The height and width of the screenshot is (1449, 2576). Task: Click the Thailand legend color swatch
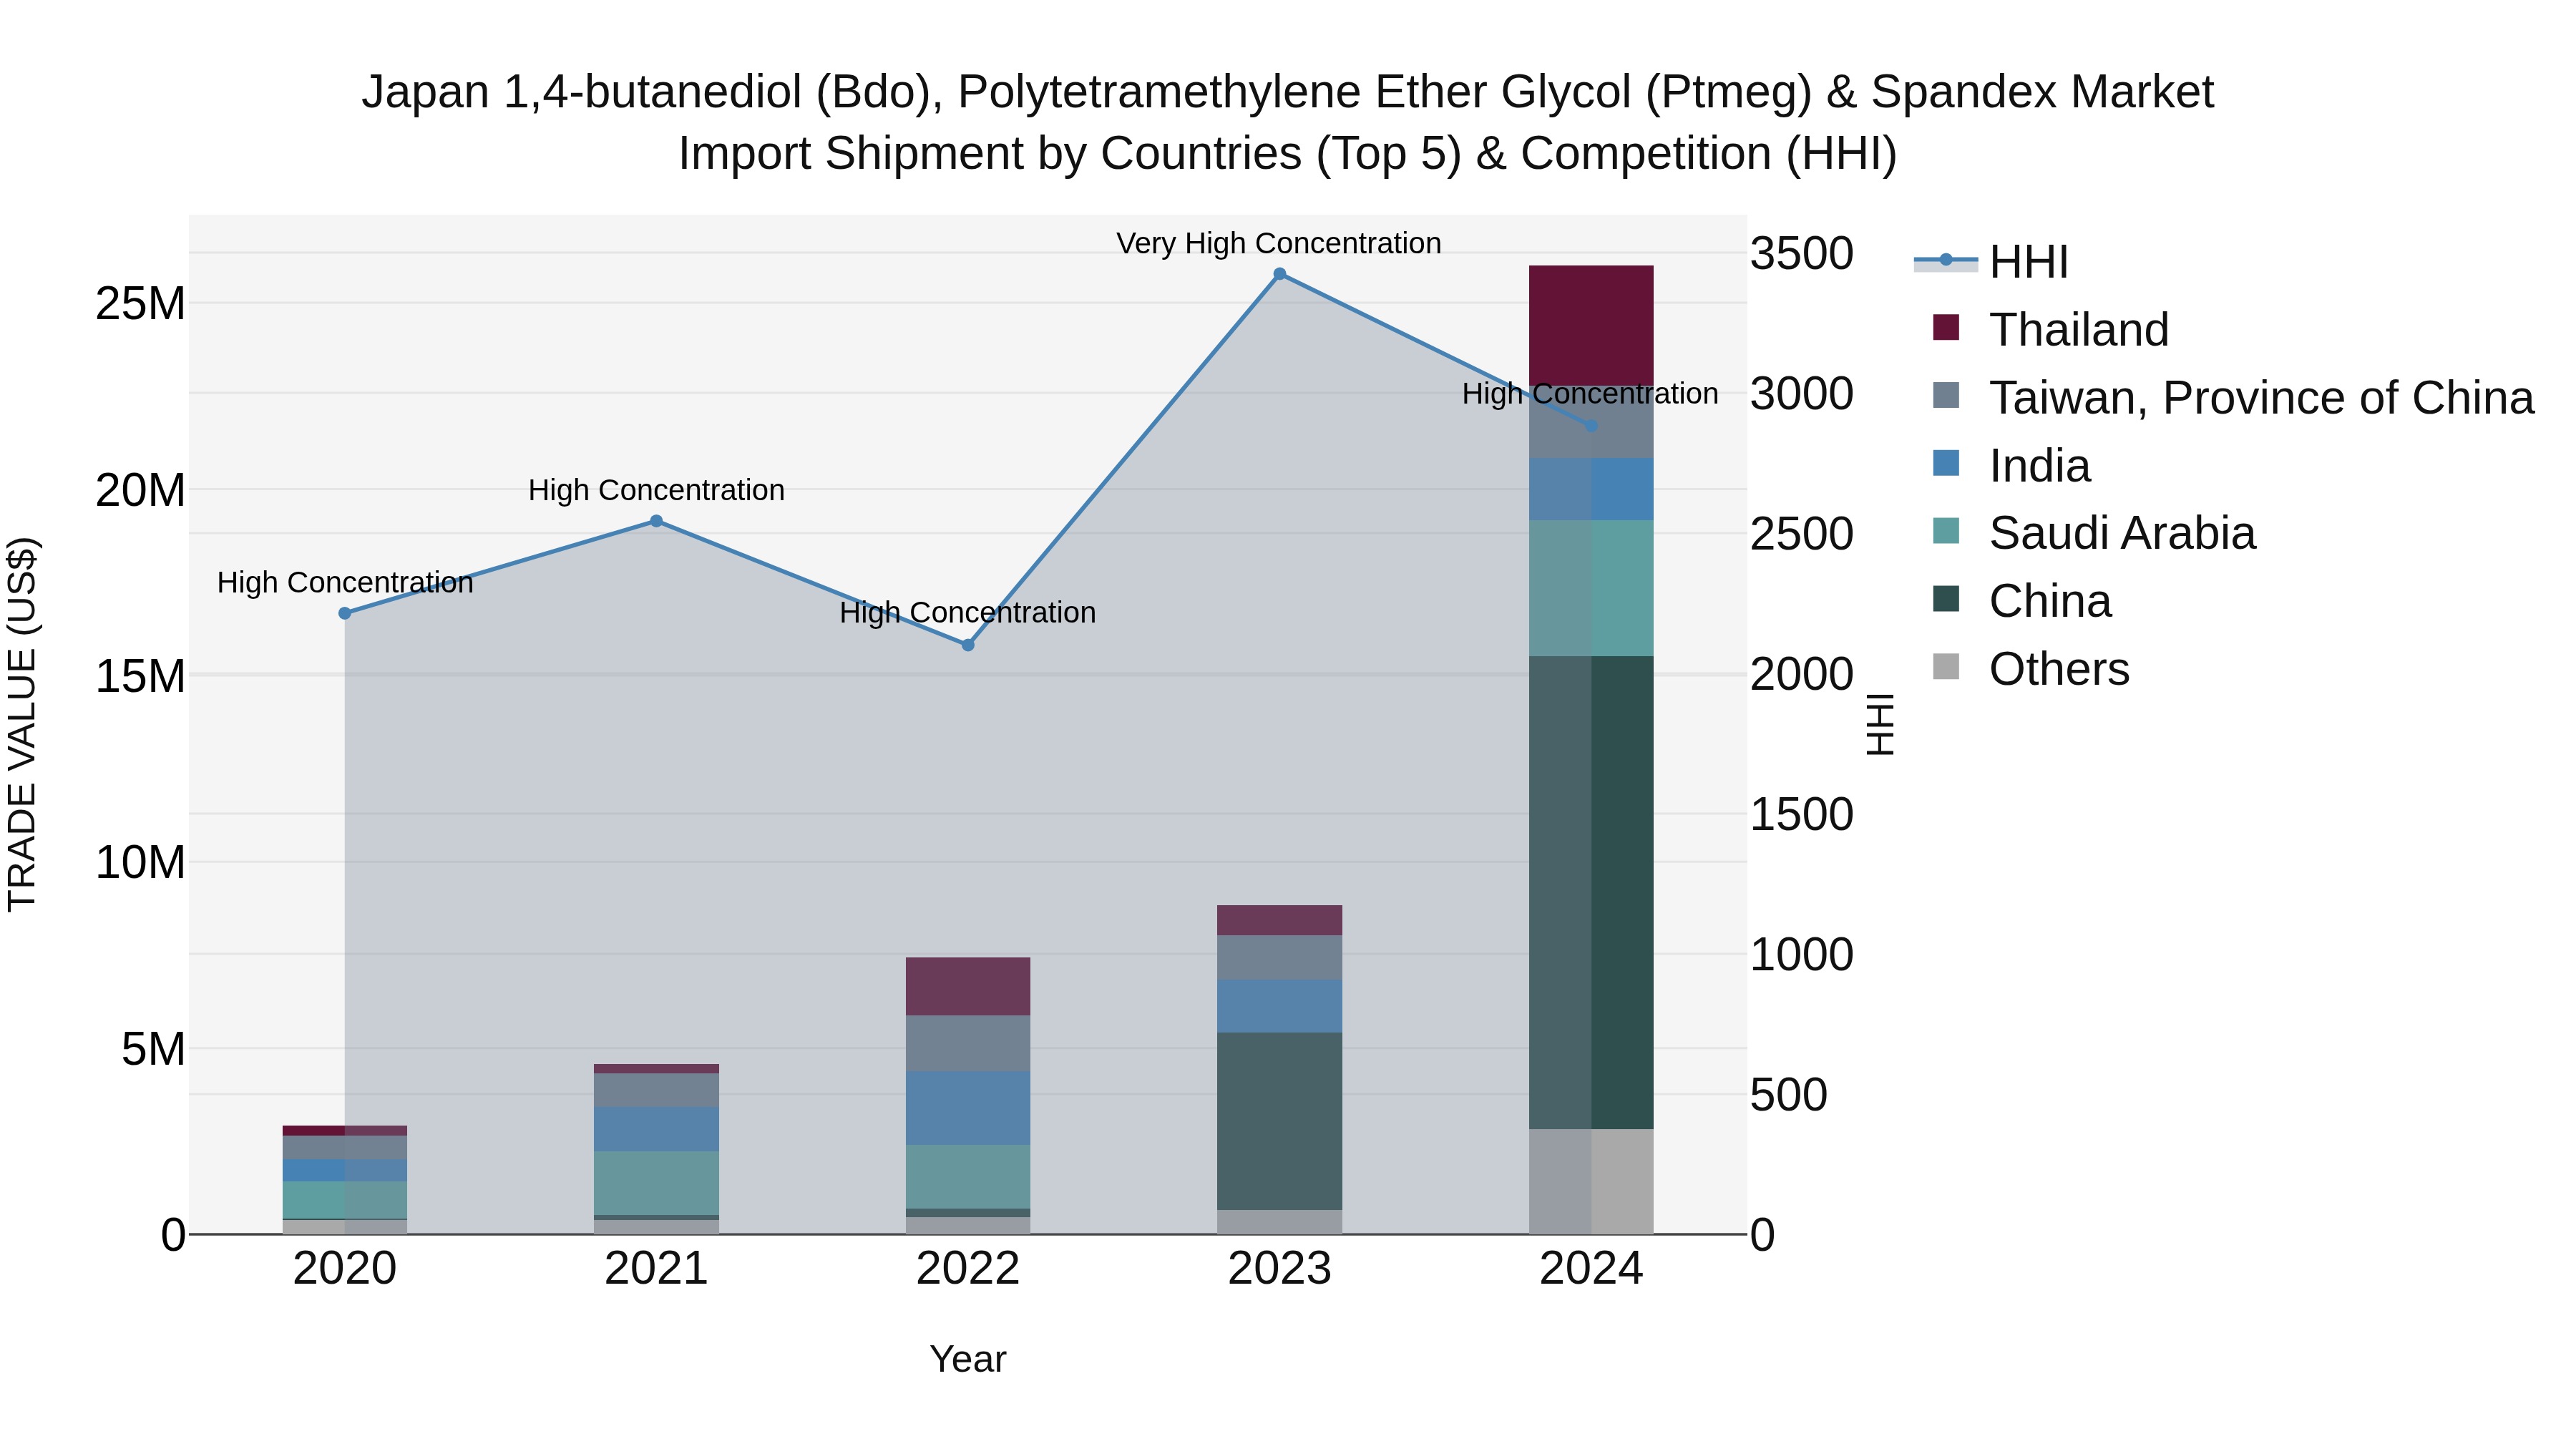tap(1946, 327)
